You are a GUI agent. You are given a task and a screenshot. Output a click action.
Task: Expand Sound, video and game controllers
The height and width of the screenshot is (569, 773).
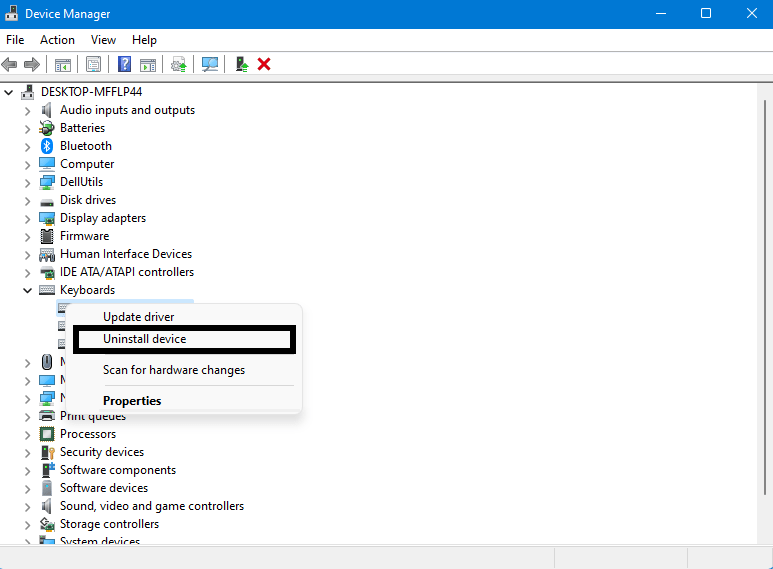point(28,507)
